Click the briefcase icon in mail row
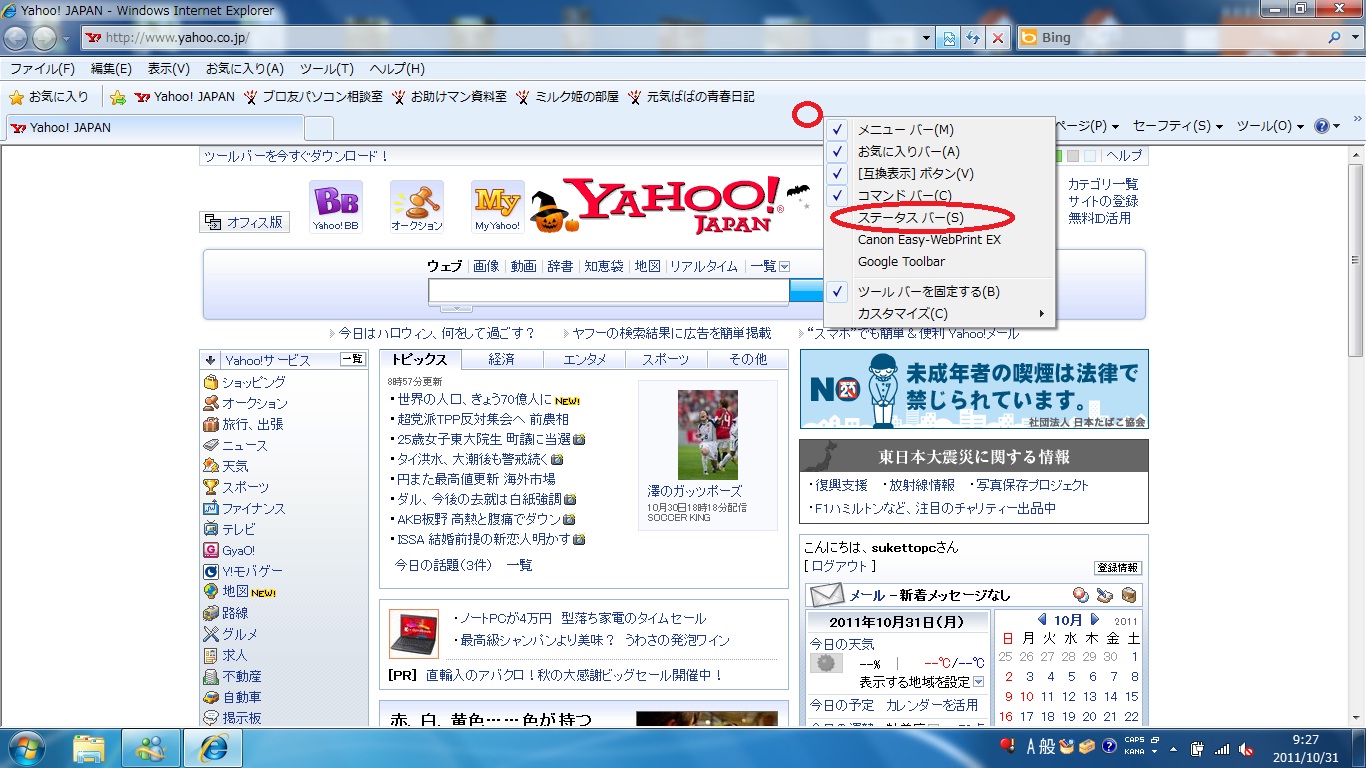This screenshot has width=1366, height=768. pos(1128,595)
